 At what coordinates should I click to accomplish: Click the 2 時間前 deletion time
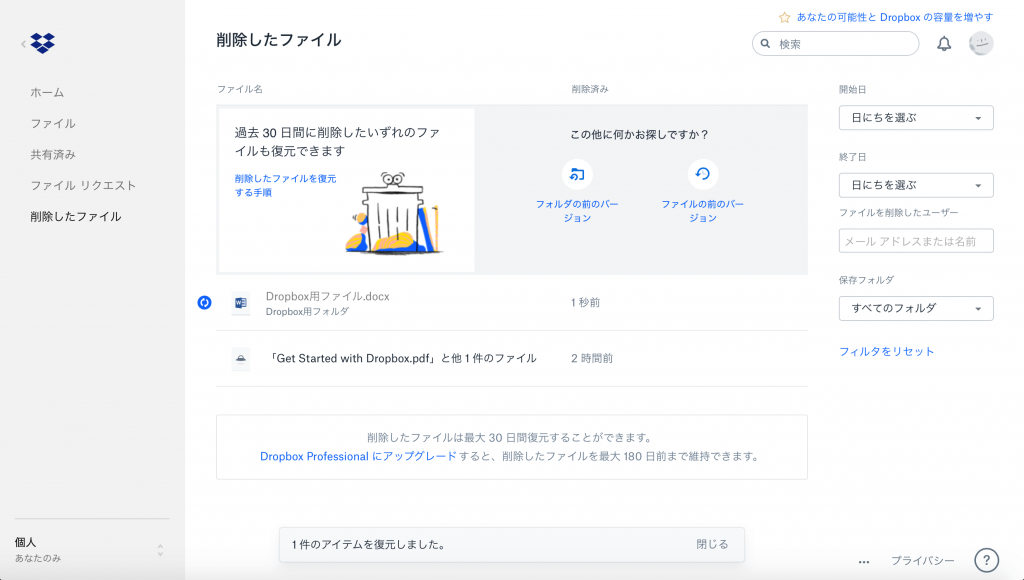click(592, 358)
